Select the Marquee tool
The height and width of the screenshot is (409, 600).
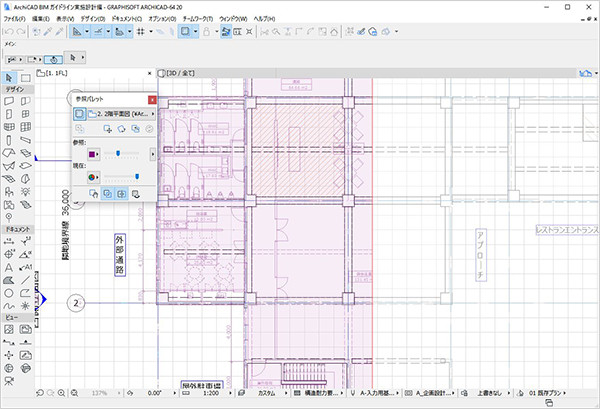(x=26, y=78)
